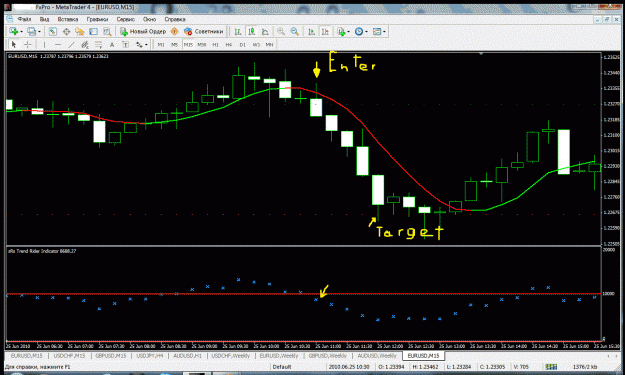Show the Data Window icon
The width and height of the screenshot is (625, 375).
(66, 31)
